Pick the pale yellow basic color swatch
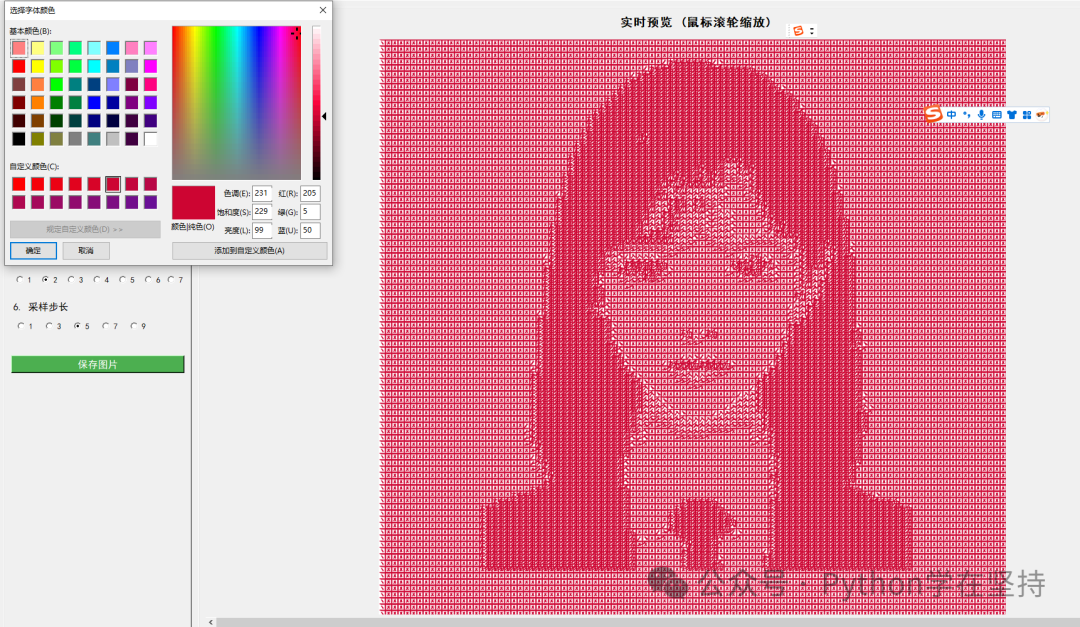The width and height of the screenshot is (1080, 627). [x=37, y=48]
